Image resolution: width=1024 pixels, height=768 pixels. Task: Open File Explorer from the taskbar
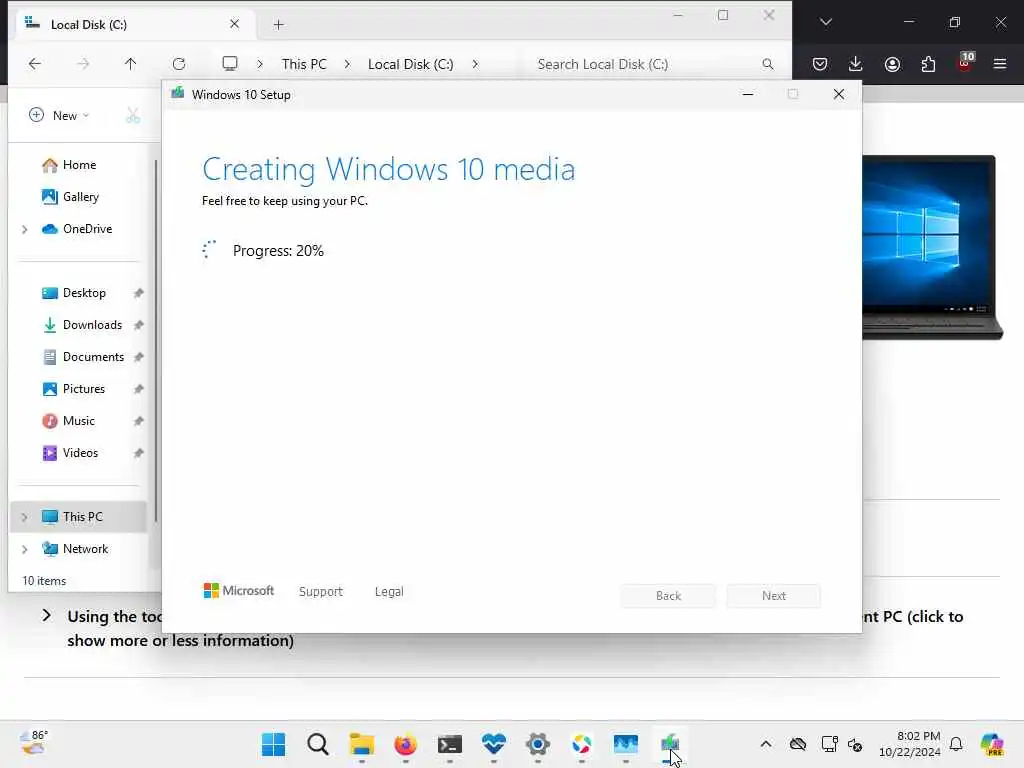[361, 744]
